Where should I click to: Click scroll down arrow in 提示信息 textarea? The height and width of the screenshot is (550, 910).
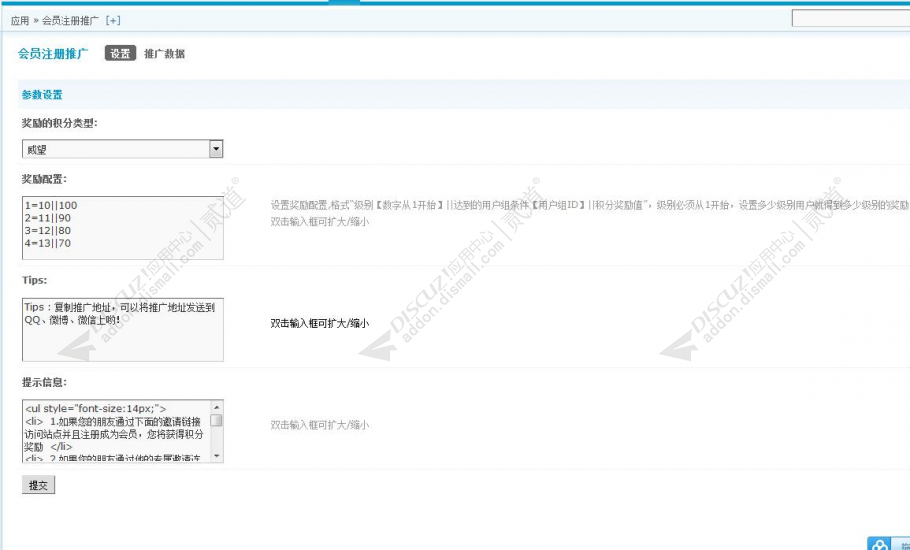click(216, 456)
